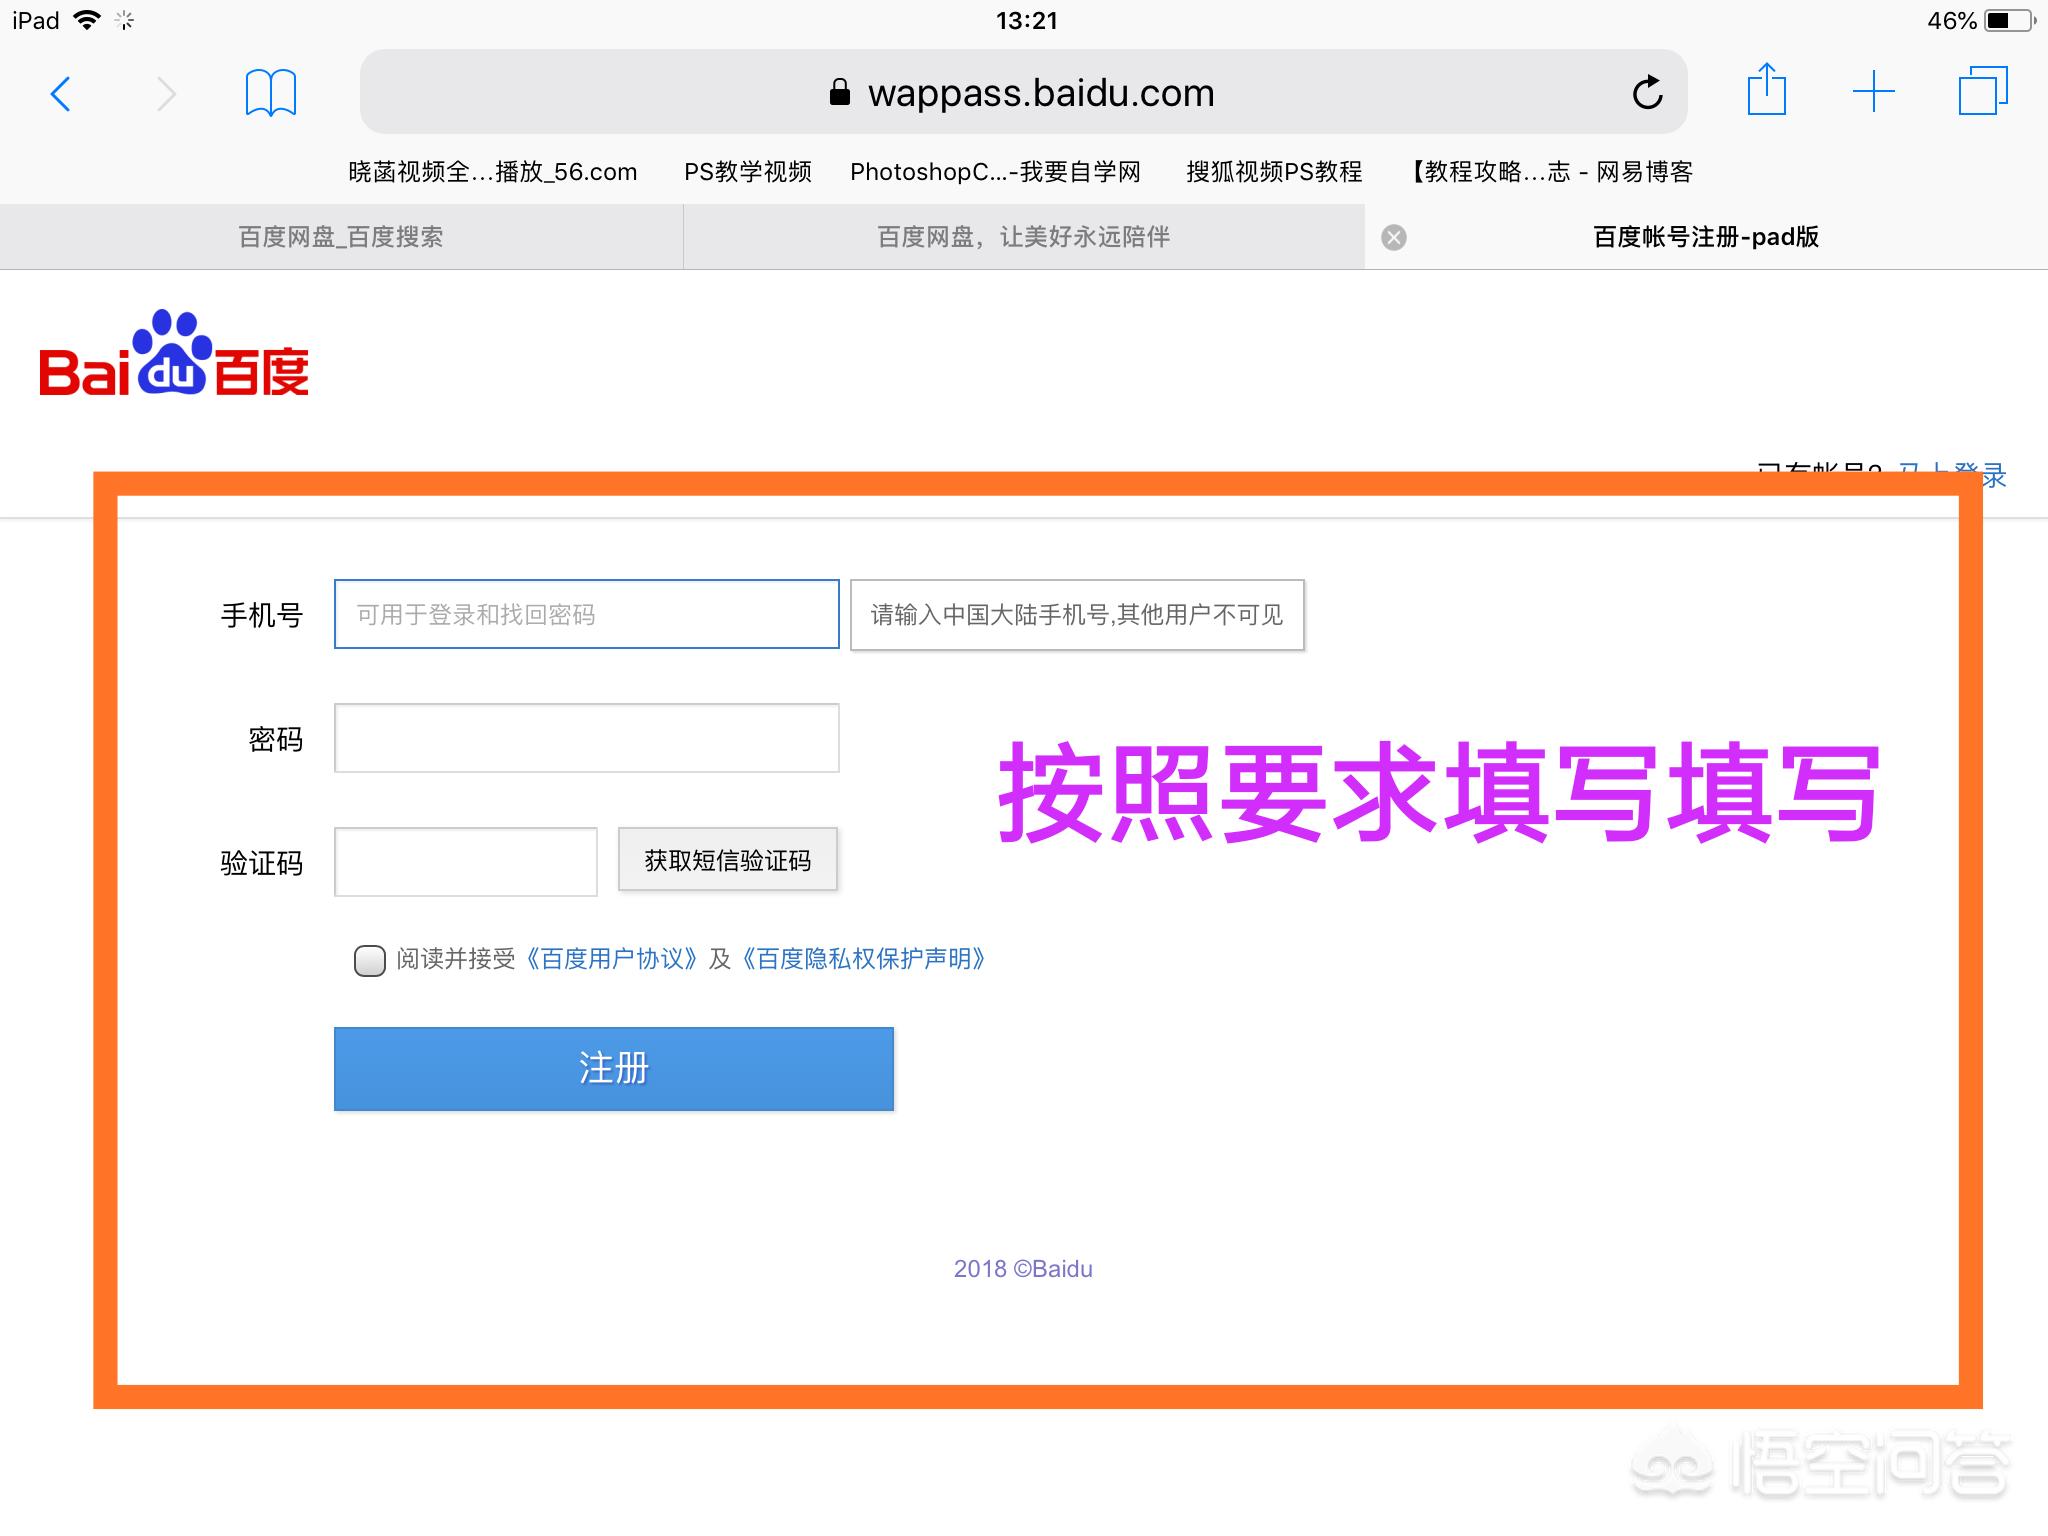Open PhotoshopC...-我要自学网 bookmark
The width and height of the screenshot is (2048, 1536).
coord(995,172)
